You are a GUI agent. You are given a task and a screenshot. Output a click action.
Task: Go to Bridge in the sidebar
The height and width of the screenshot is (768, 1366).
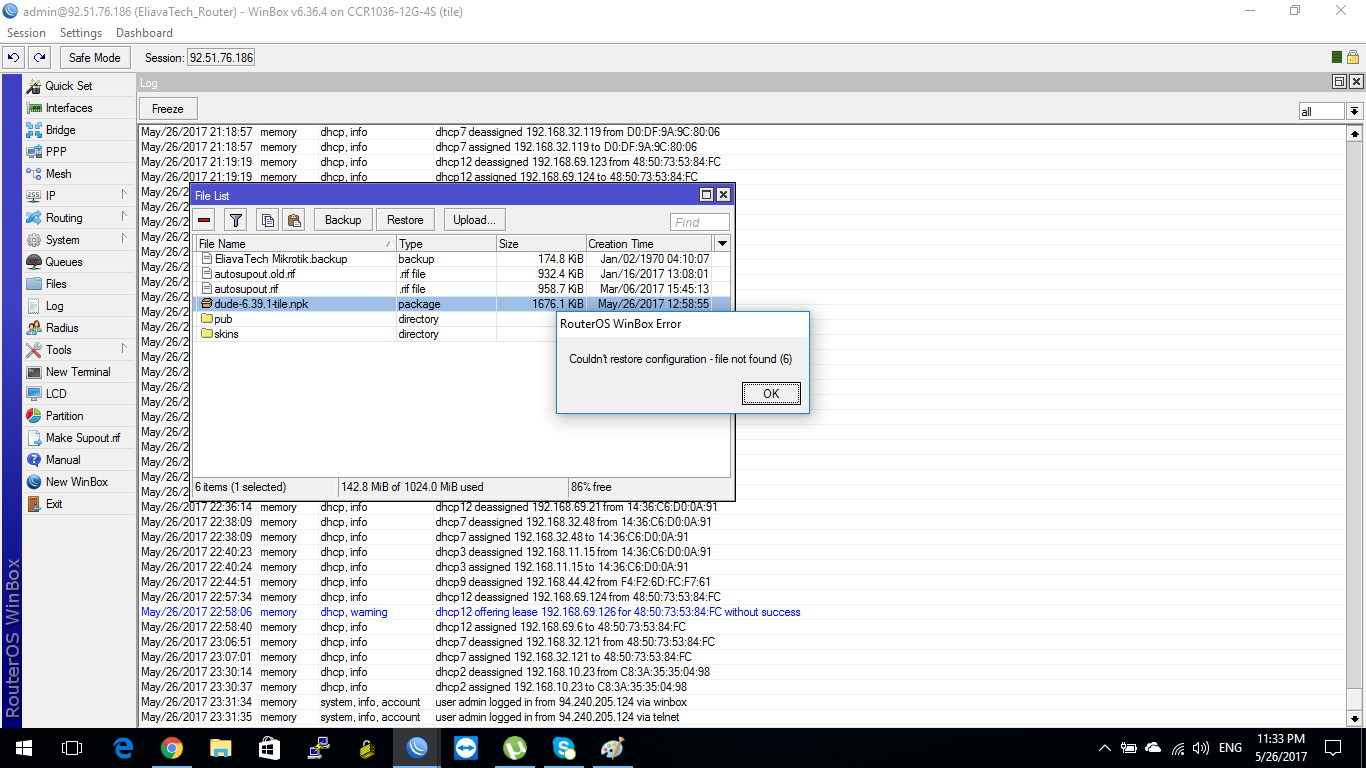60,130
